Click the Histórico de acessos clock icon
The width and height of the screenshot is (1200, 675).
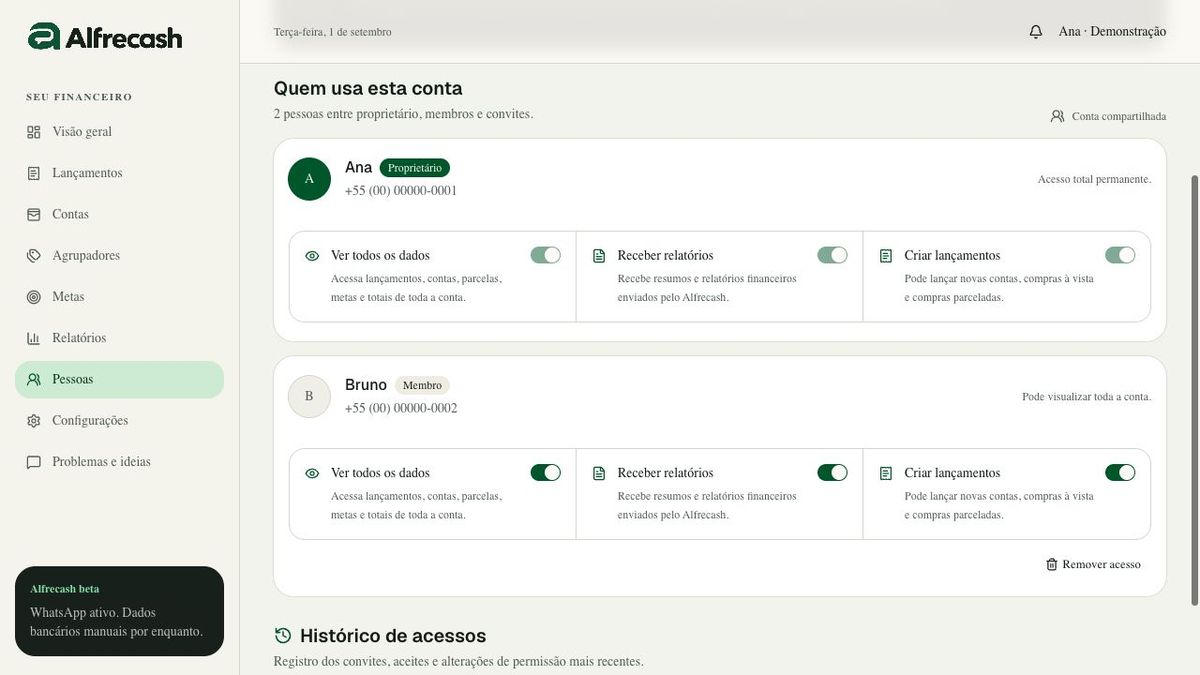coord(283,635)
